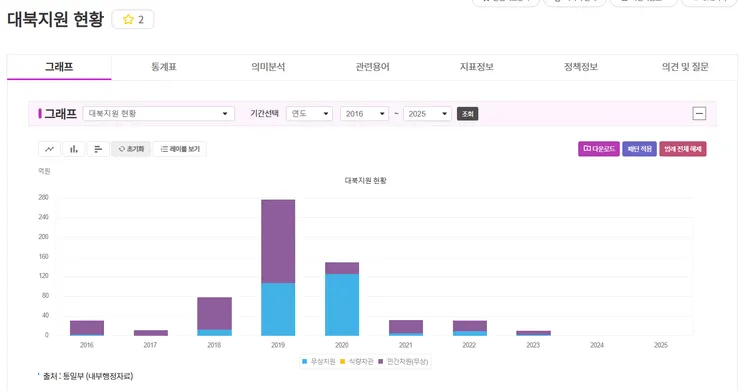Screen dimensions: 740x391
Task: Click the 억원 unit label
Action: (x=44, y=171)
